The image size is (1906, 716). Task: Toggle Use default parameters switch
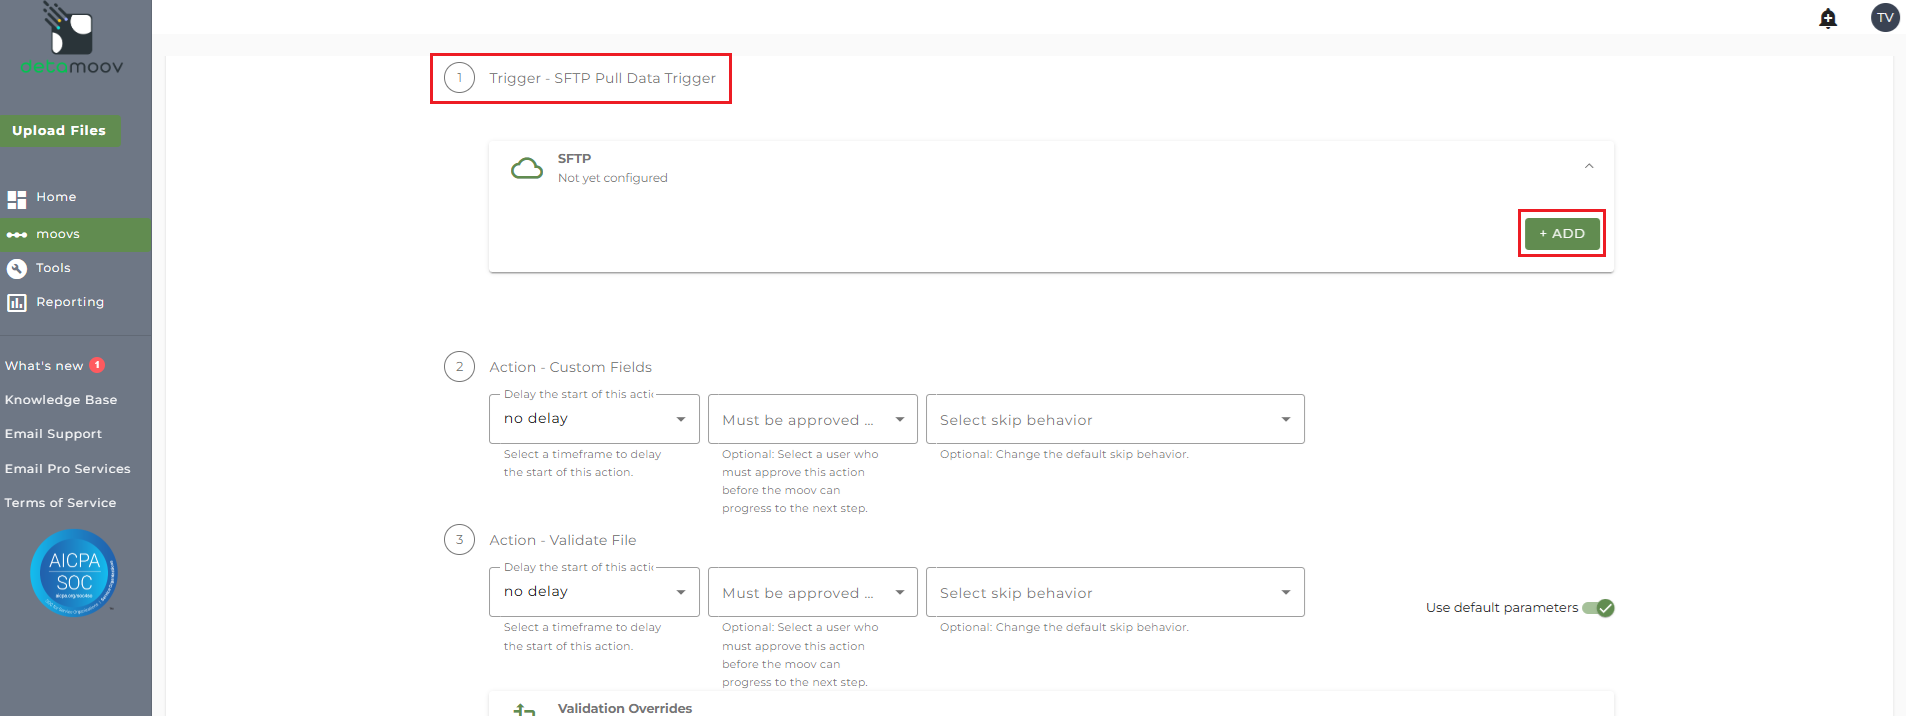pos(1598,608)
